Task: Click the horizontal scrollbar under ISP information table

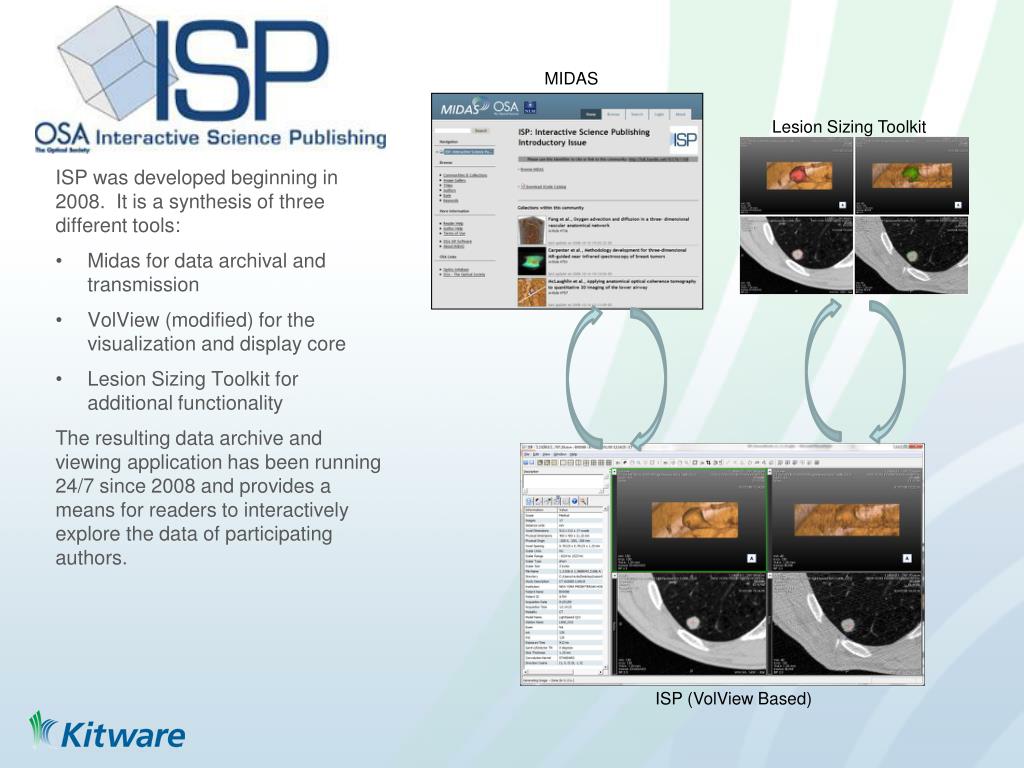Action: point(564,672)
